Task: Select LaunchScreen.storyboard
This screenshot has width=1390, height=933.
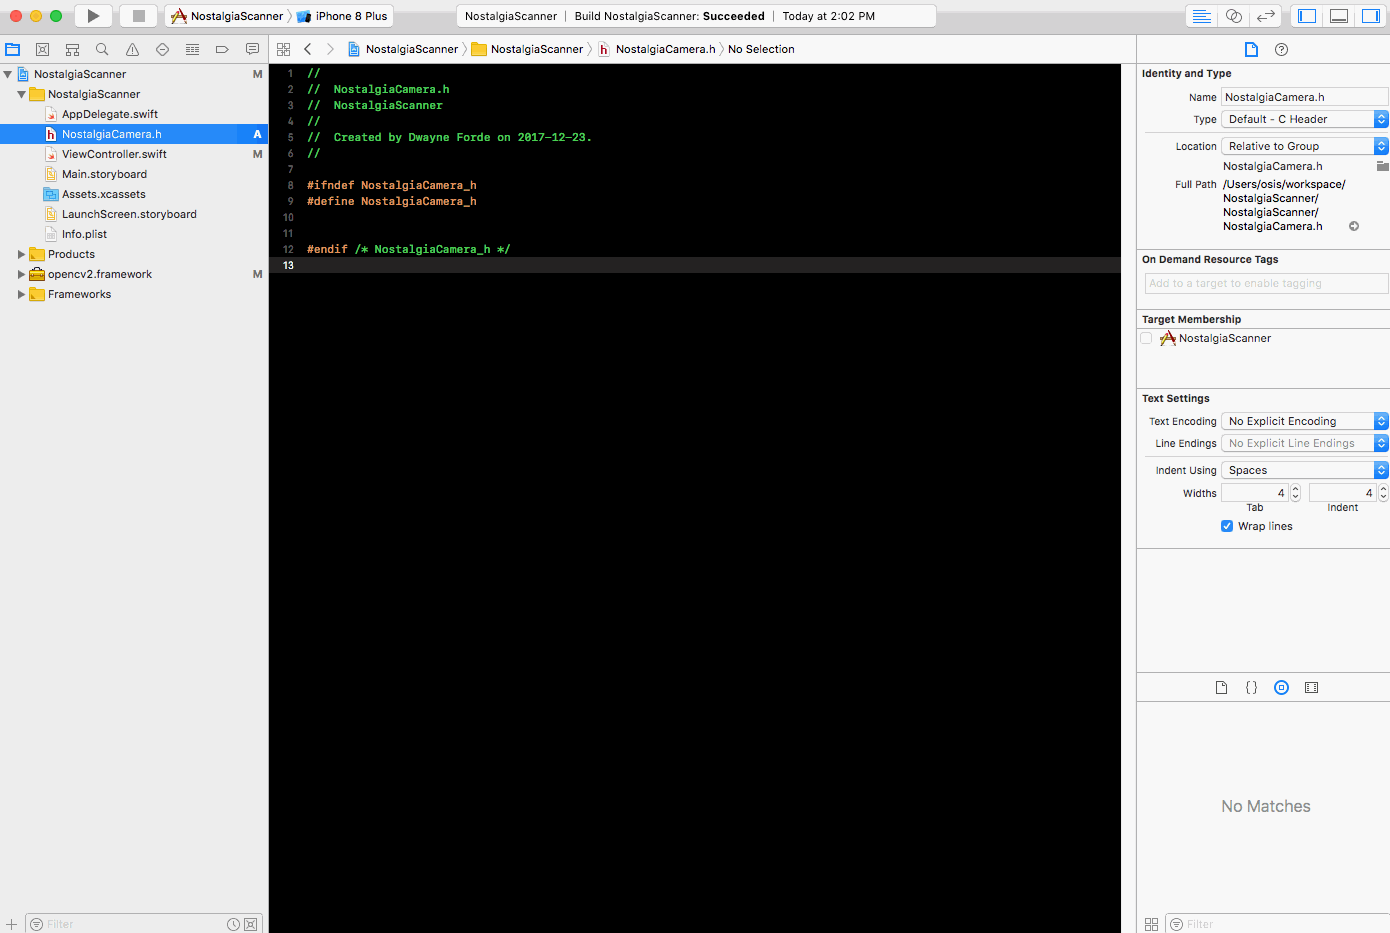Action: point(129,214)
